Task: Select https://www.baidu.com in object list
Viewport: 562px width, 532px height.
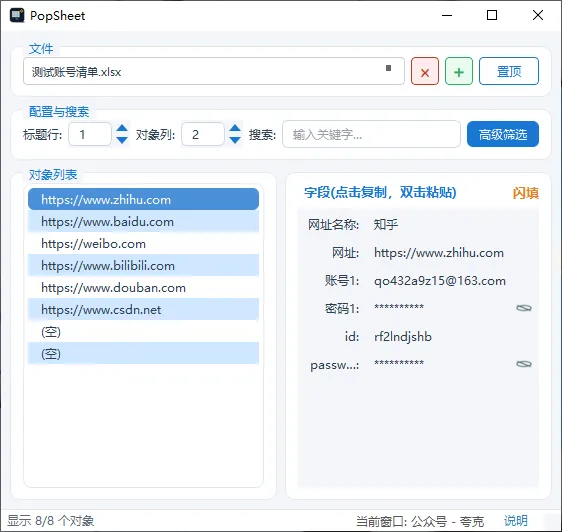Action: (143, 222)
